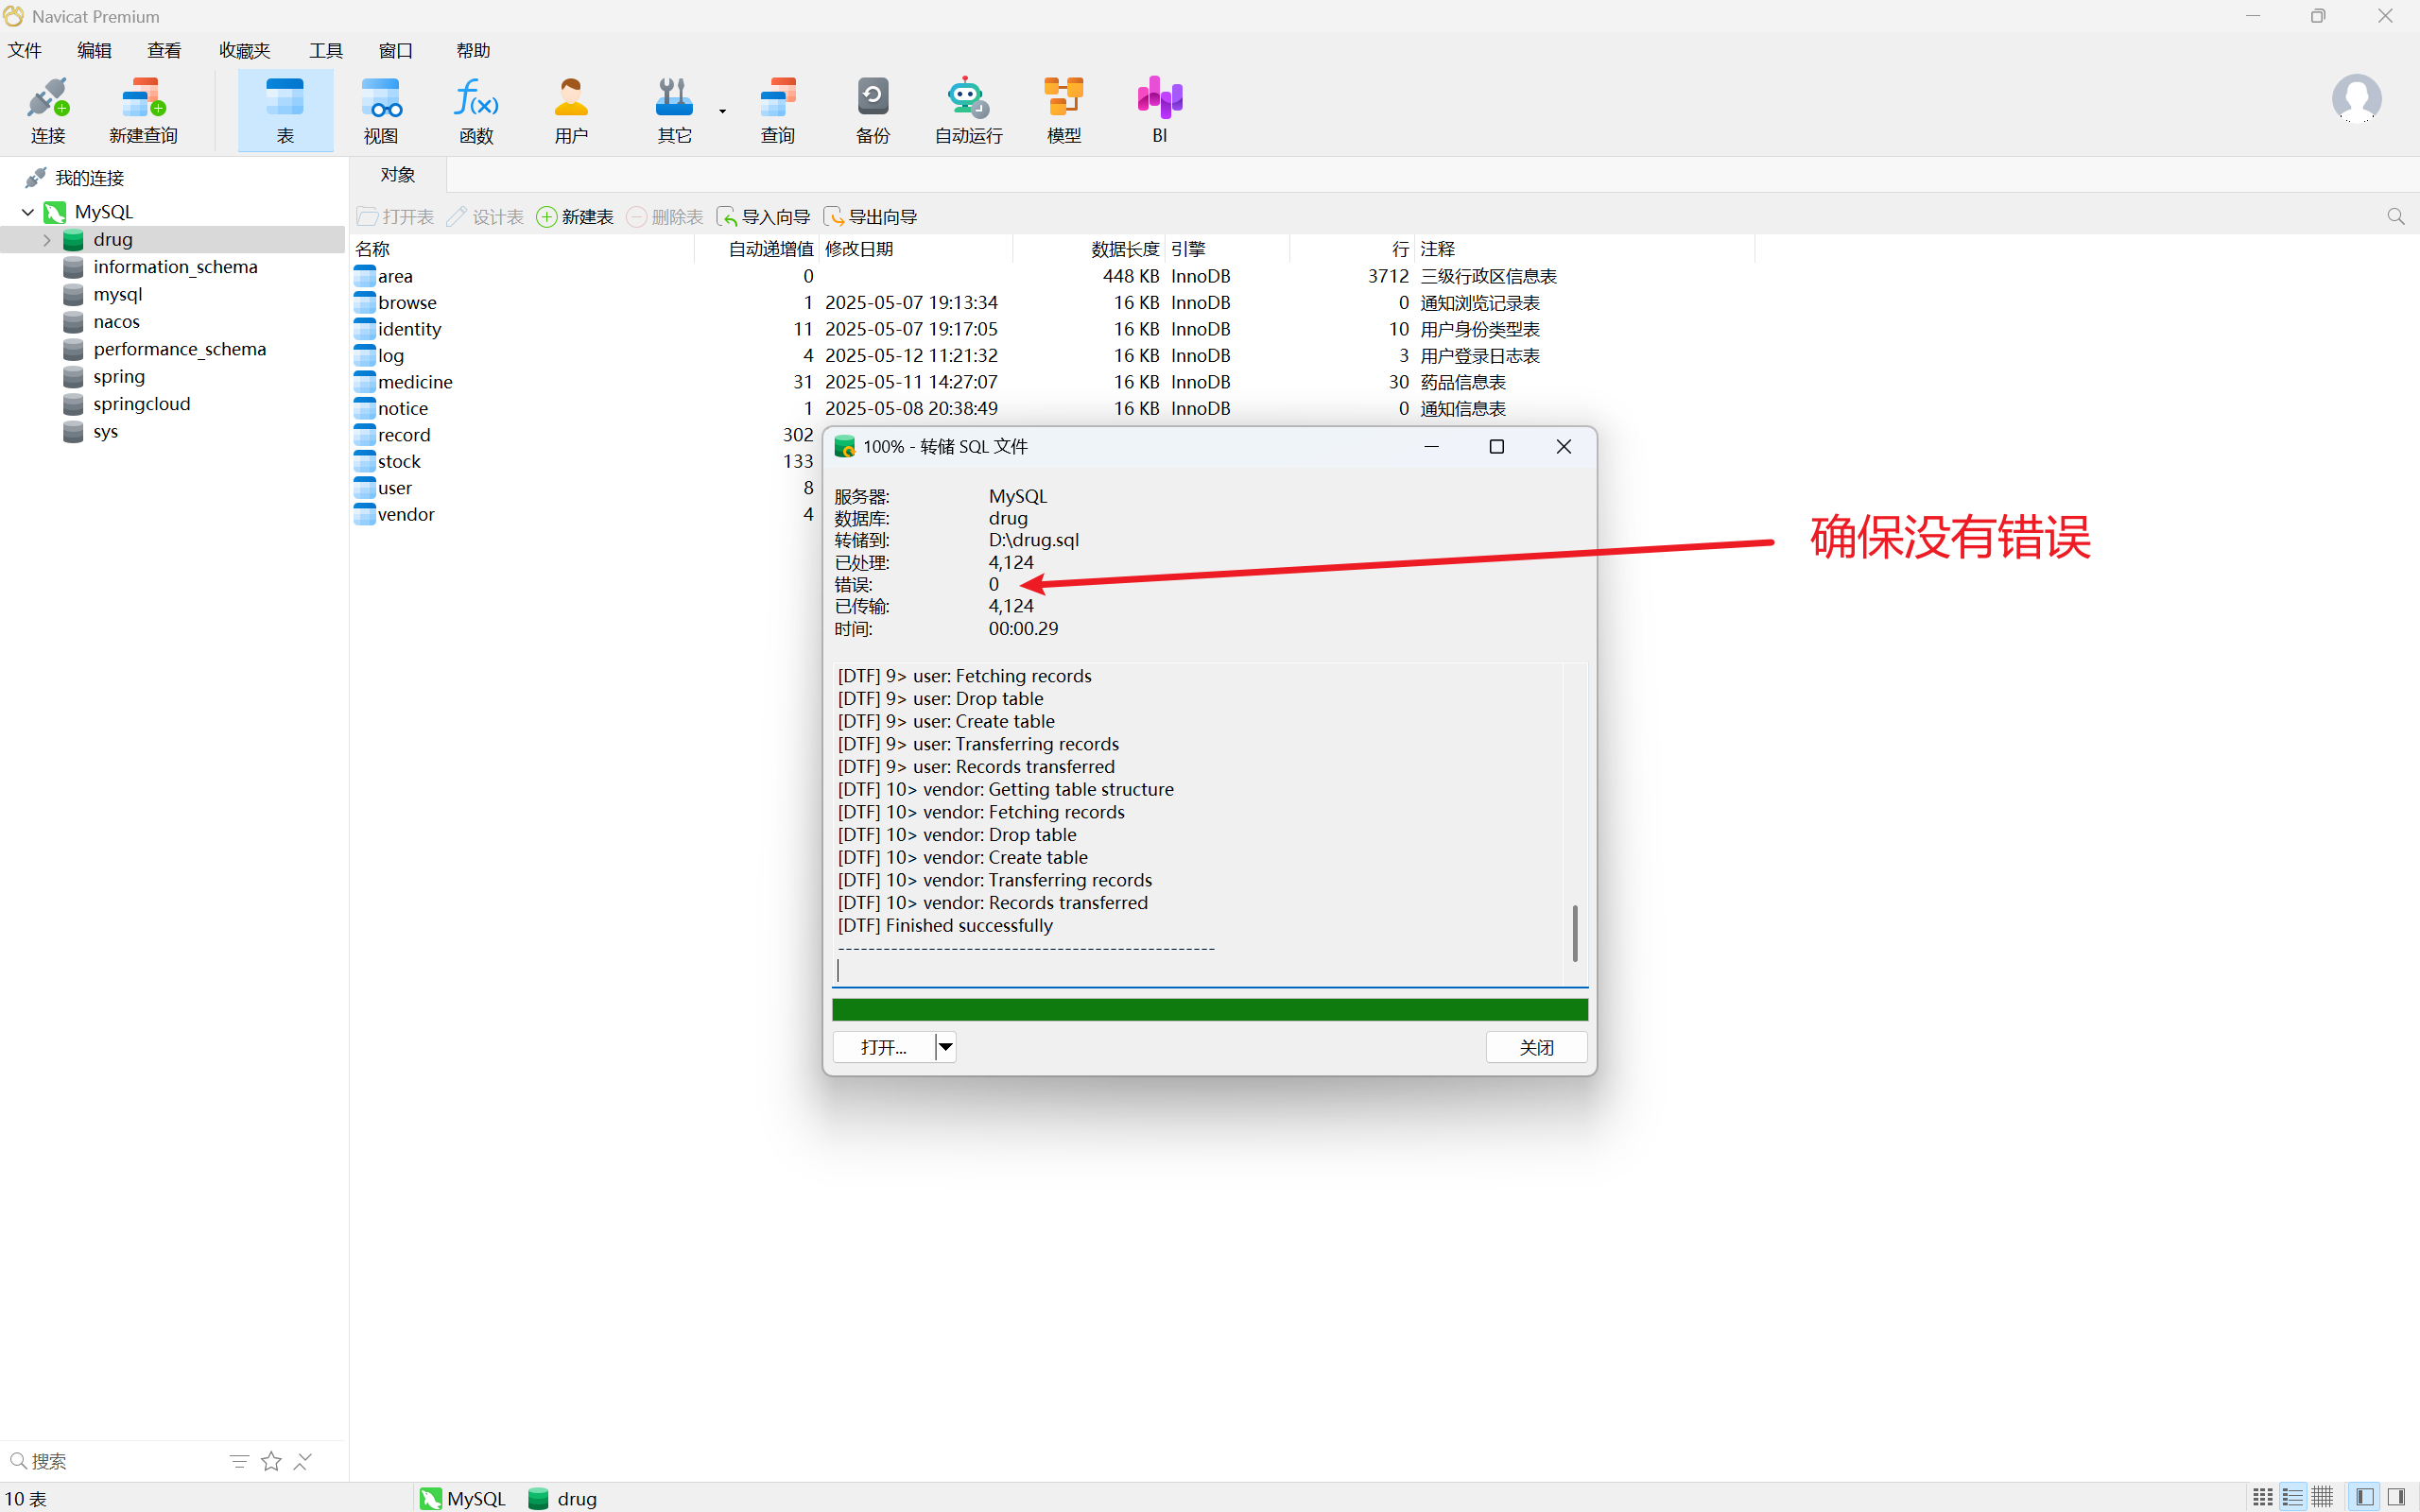Switch to list view icon in status bar
This screenshot has width=2420, height=1512.
[x=2292, y=1497]
